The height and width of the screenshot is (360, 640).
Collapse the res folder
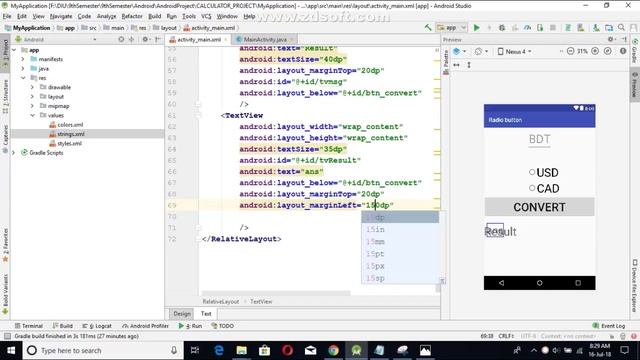pos(23,78)
